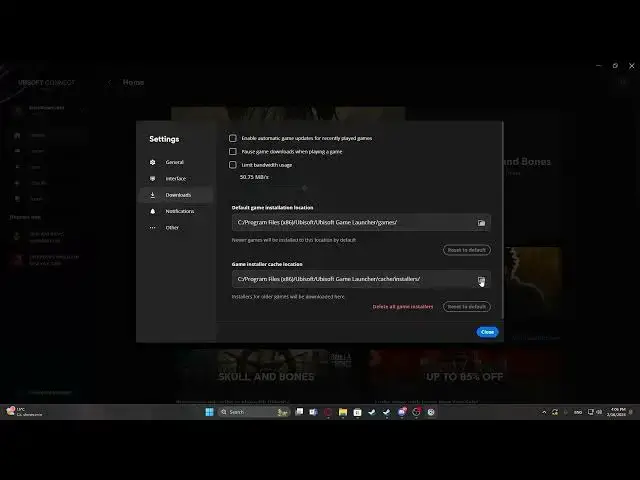The width and height of the screenshot is (640, 480).
Task: Open the weather widget on taskbar
Action: coord(24,412)
